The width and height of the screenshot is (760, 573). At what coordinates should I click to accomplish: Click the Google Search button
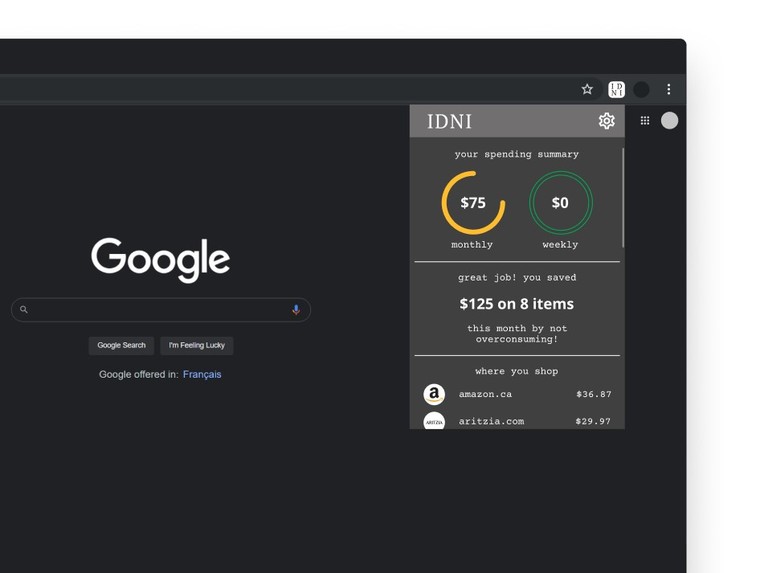(x=121, y=346)
